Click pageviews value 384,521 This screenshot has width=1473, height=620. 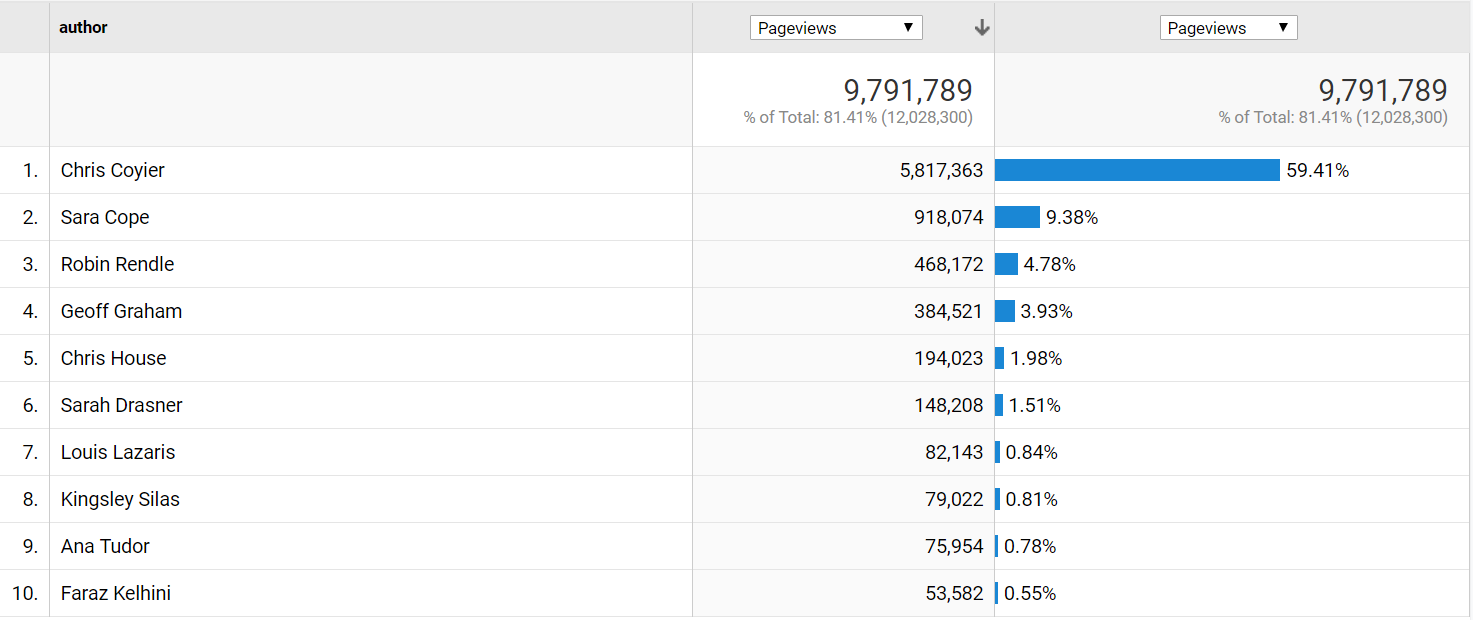coord(948,311)
